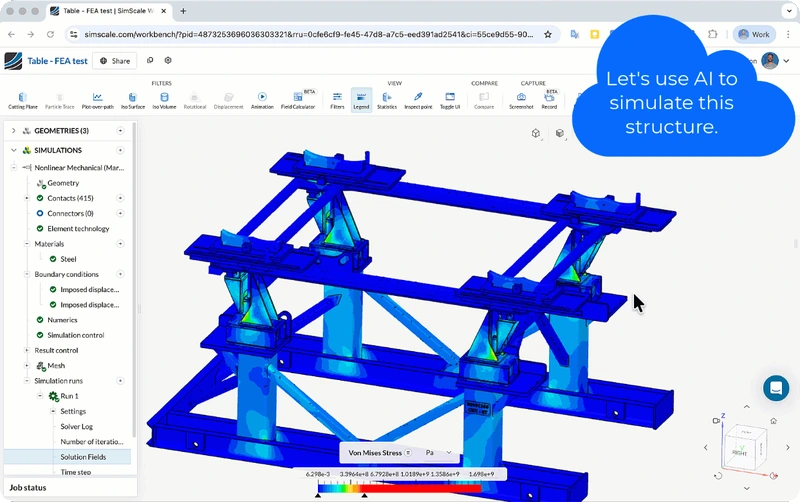Open the Filters panel
Screen dimensions: 800x502
(x=337, y=100)
